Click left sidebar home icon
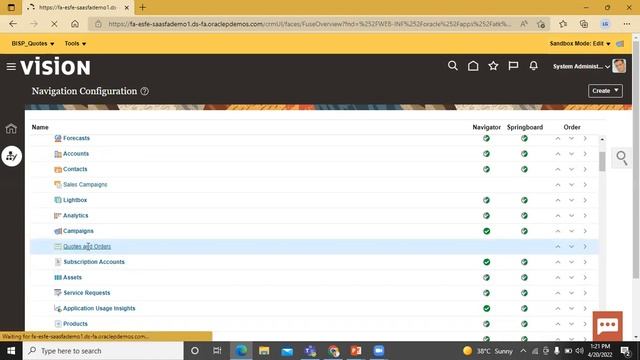Screen dimensions: 640x360 tap(11, 129)
